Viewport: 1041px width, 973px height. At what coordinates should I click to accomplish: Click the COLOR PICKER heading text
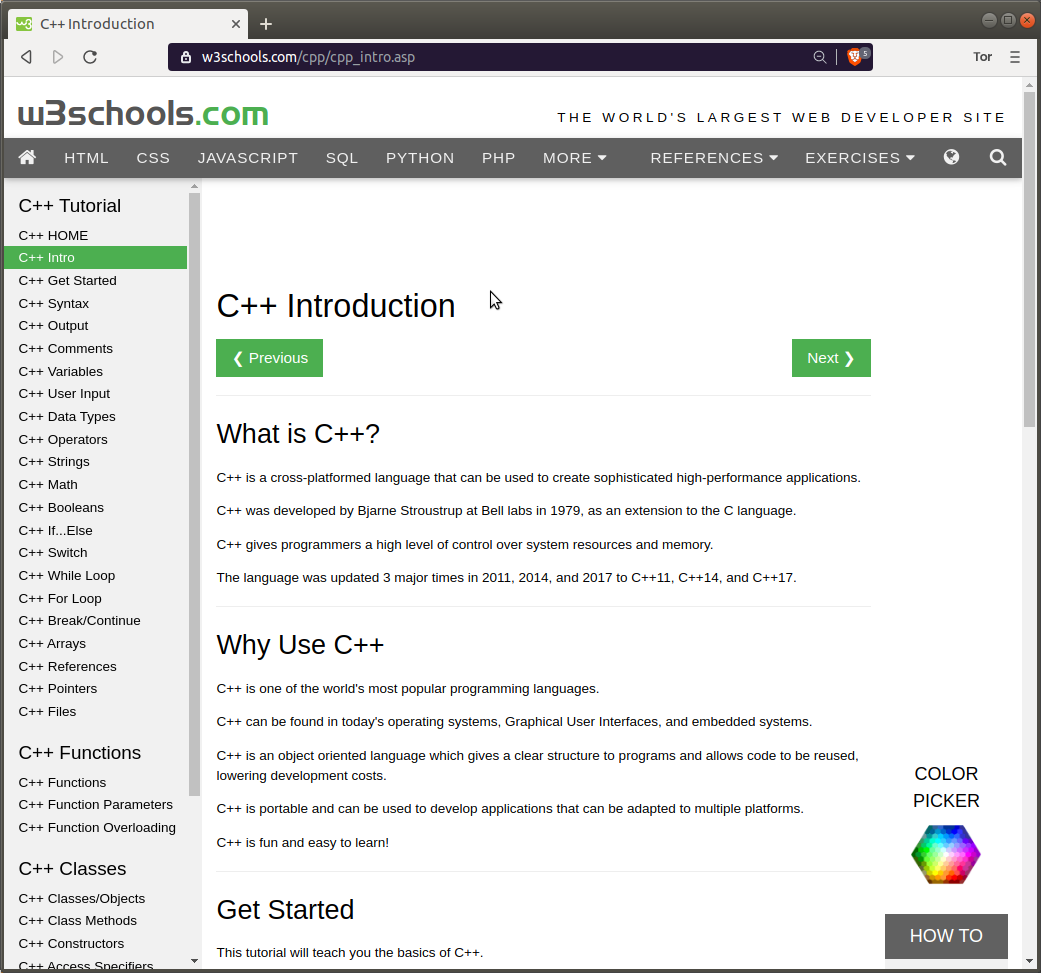(946, 787)
